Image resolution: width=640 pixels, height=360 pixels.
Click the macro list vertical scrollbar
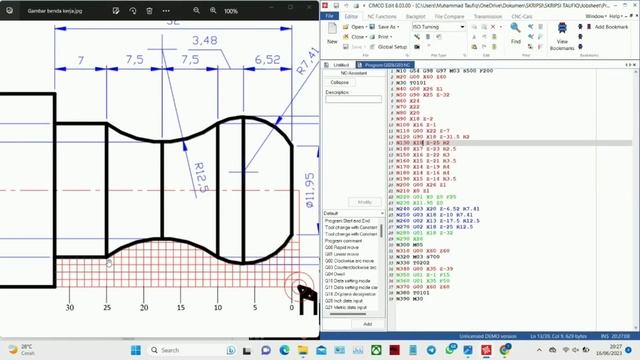coord(382,231)
